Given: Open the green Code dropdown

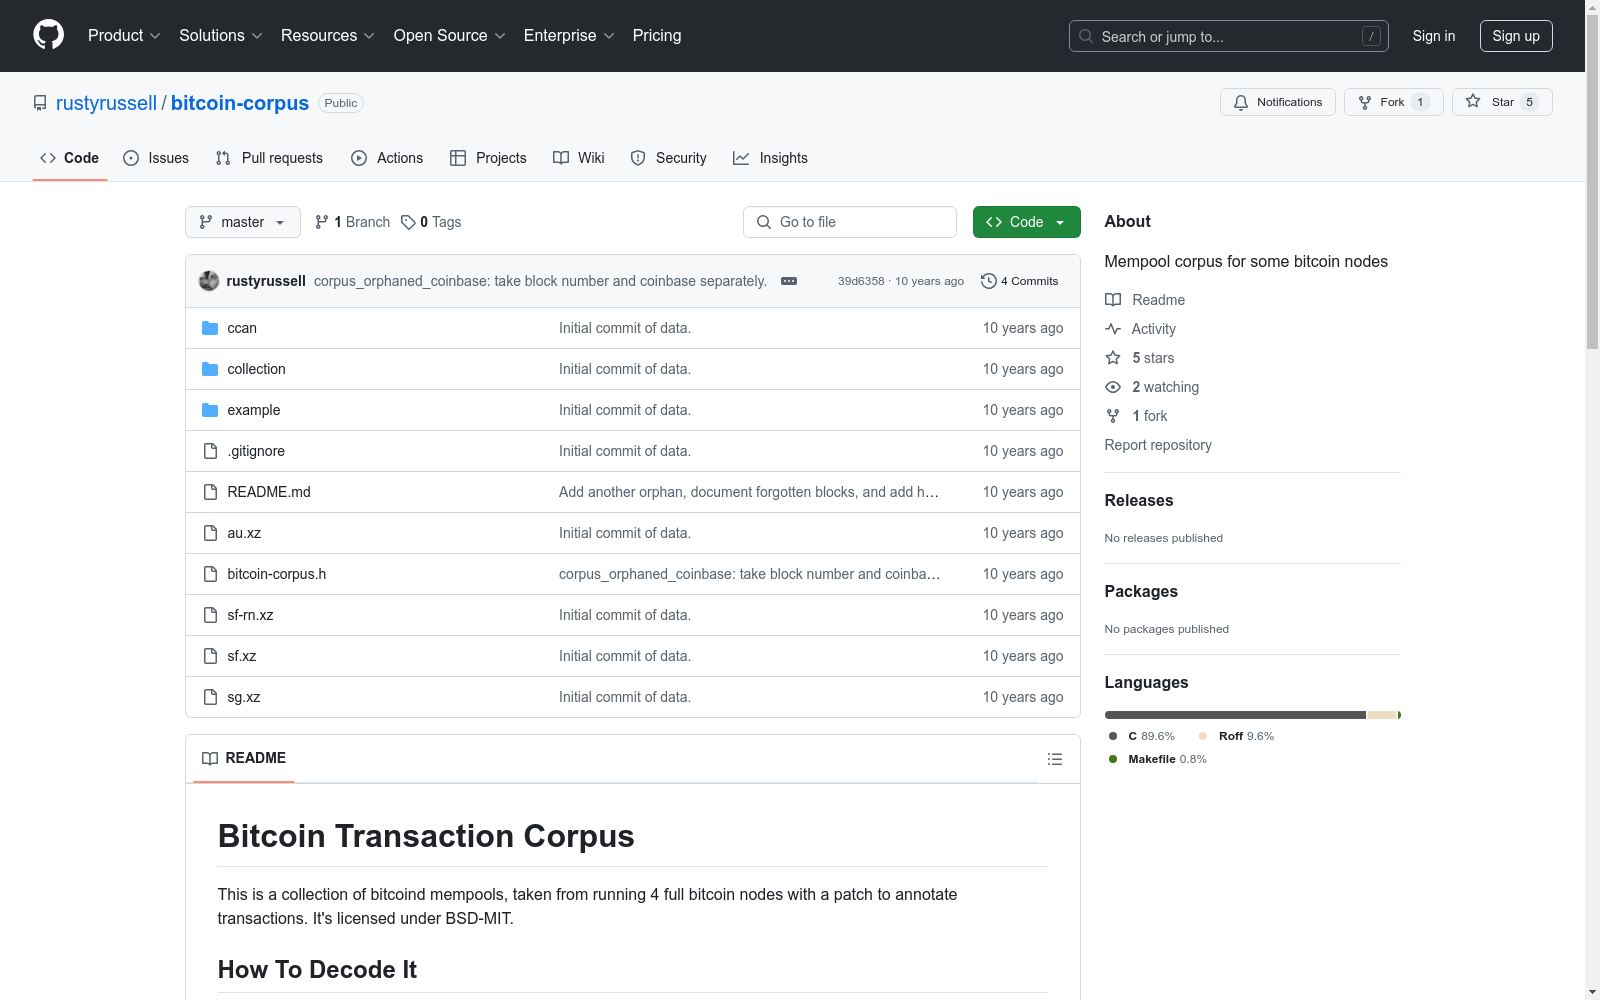Looking at the screenshot, I should [x=1026, y=222].
